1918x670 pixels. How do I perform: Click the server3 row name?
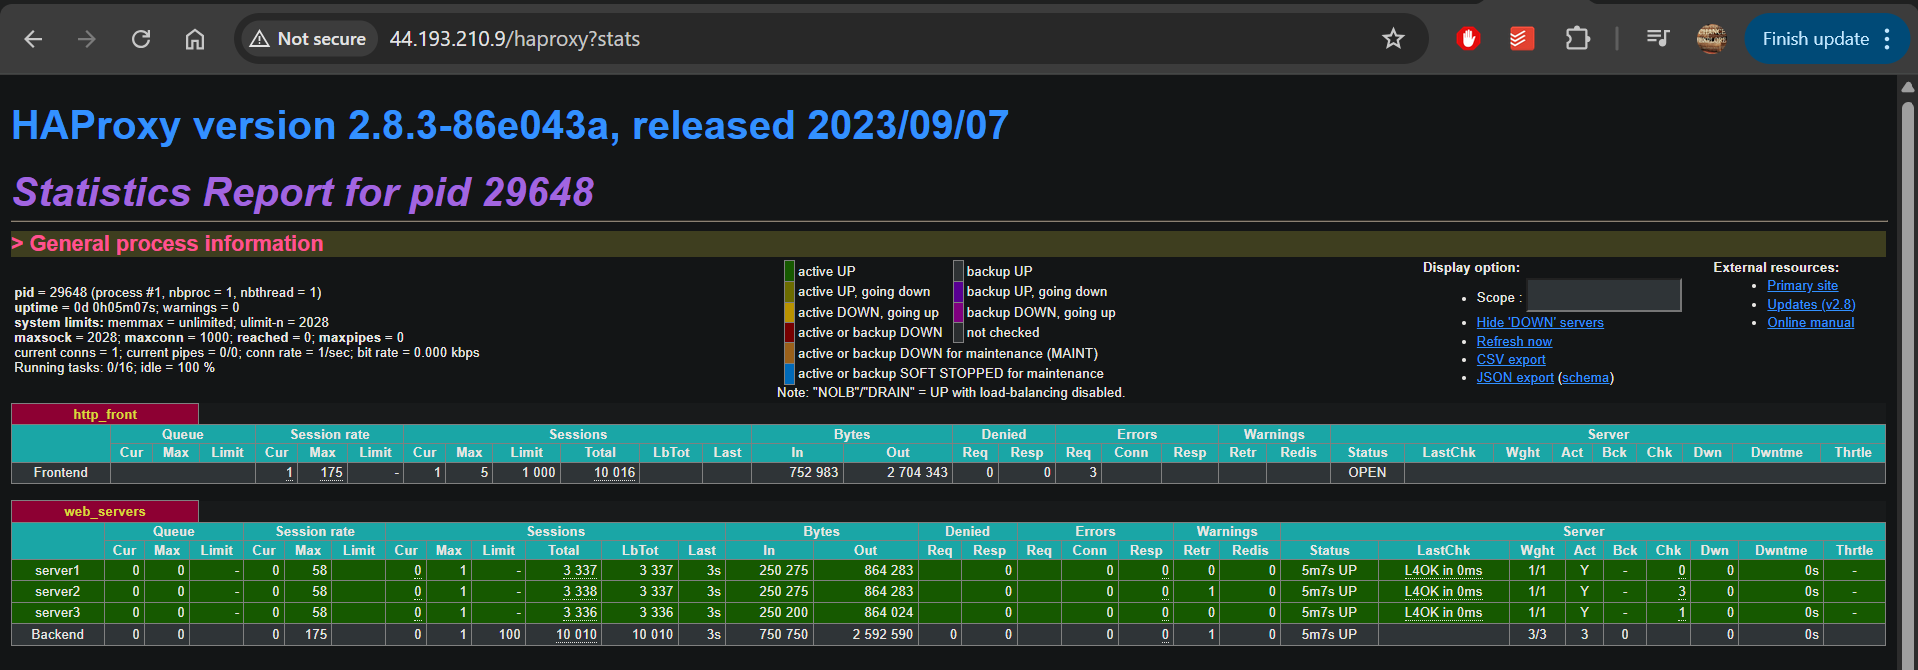click(57, 612)
